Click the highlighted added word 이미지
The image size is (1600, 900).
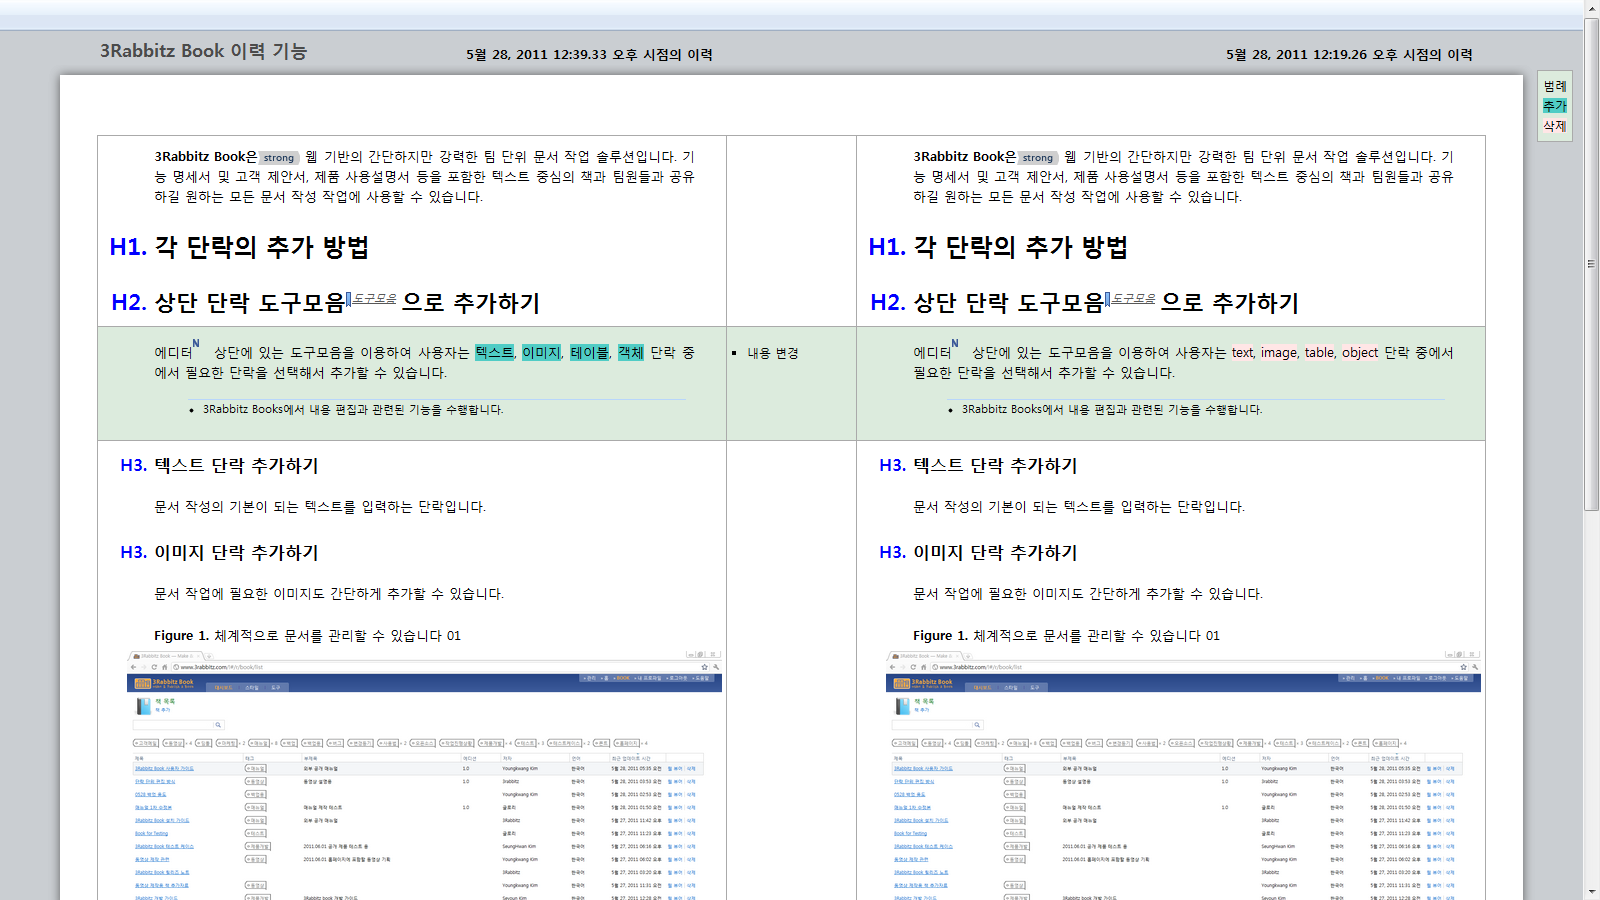tap(541, 353)
